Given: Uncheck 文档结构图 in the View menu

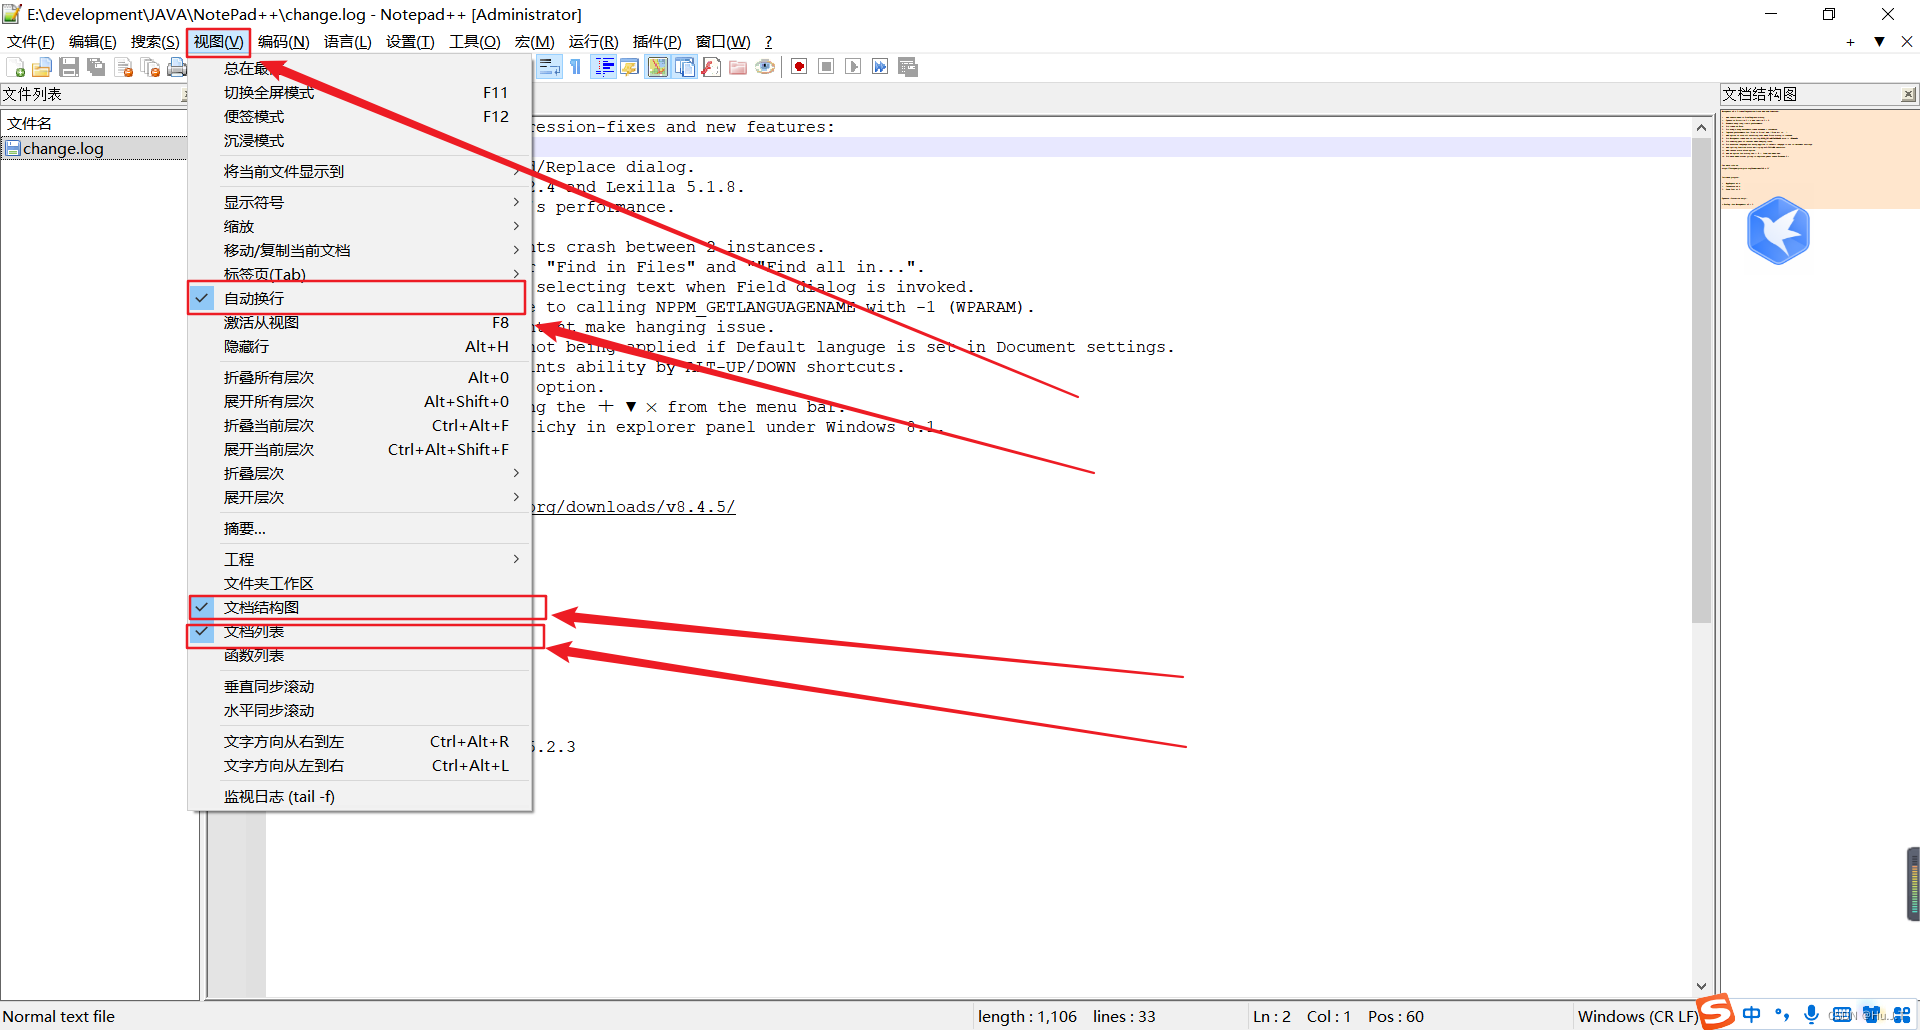Looking at the screenshot, I should point(360,607).
